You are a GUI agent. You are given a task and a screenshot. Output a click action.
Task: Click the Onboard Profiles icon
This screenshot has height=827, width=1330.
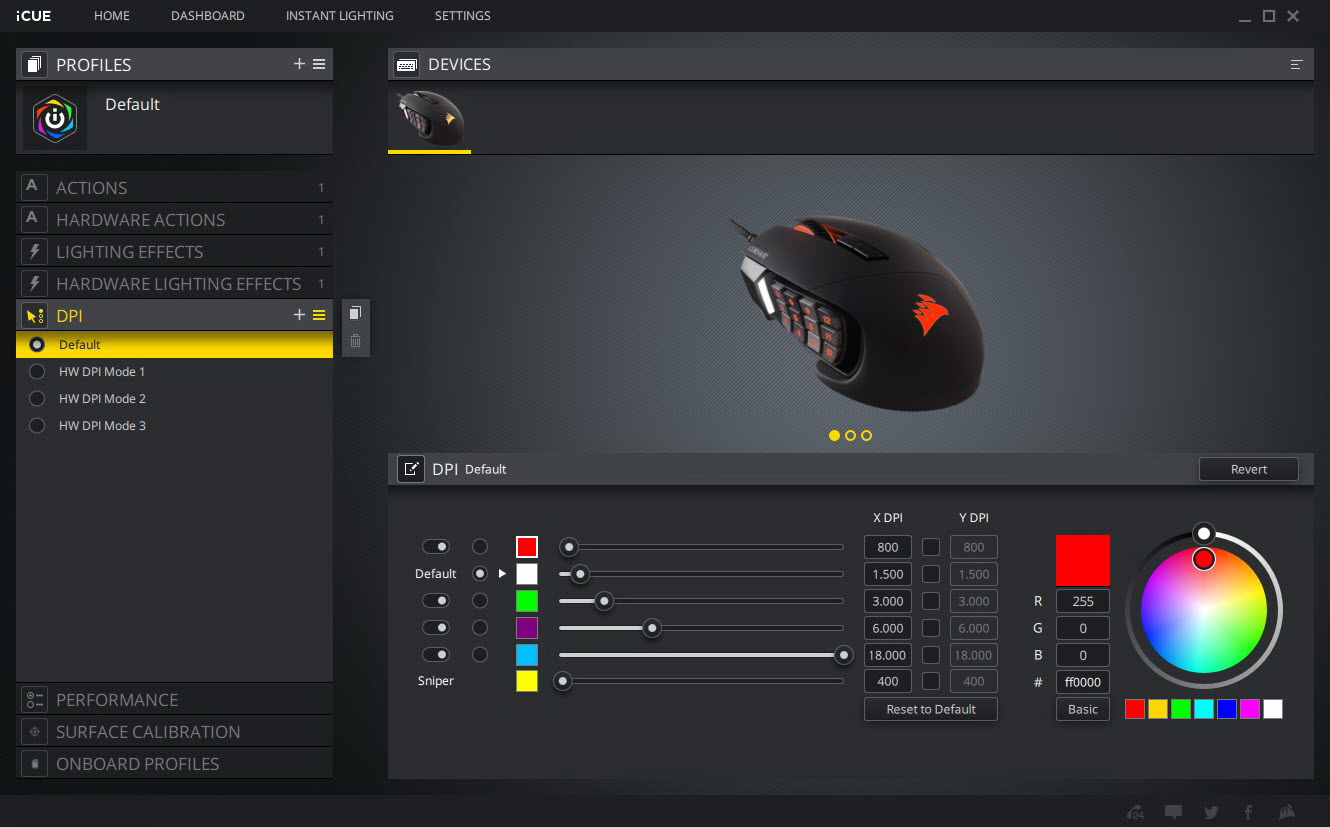point(34,763)
